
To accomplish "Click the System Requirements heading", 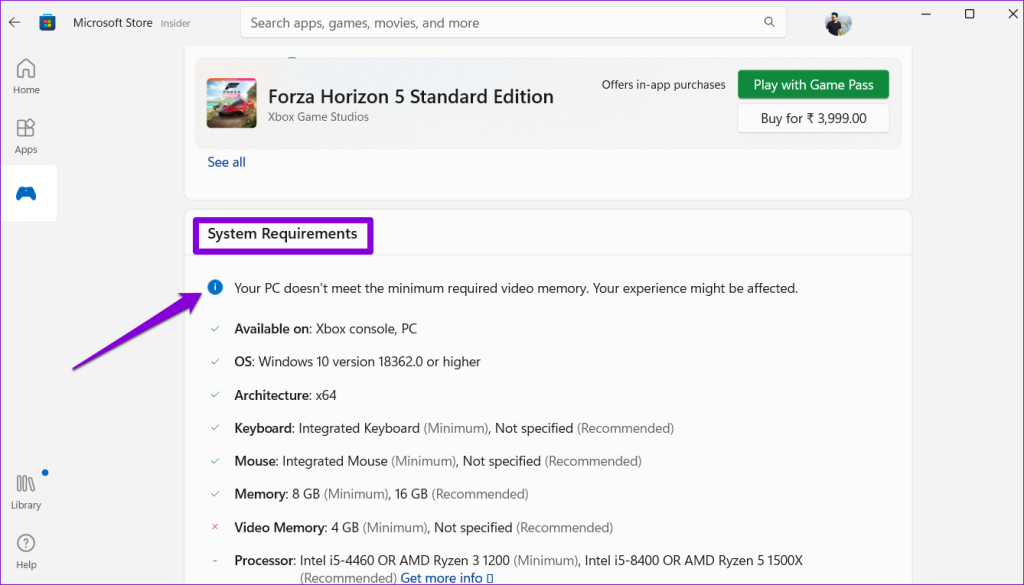I will click(282, 234).
